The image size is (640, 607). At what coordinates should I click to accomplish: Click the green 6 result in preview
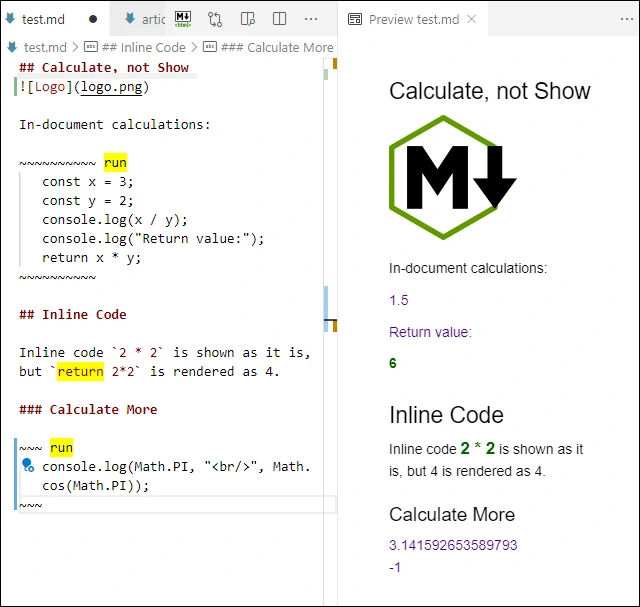point(393,363)
